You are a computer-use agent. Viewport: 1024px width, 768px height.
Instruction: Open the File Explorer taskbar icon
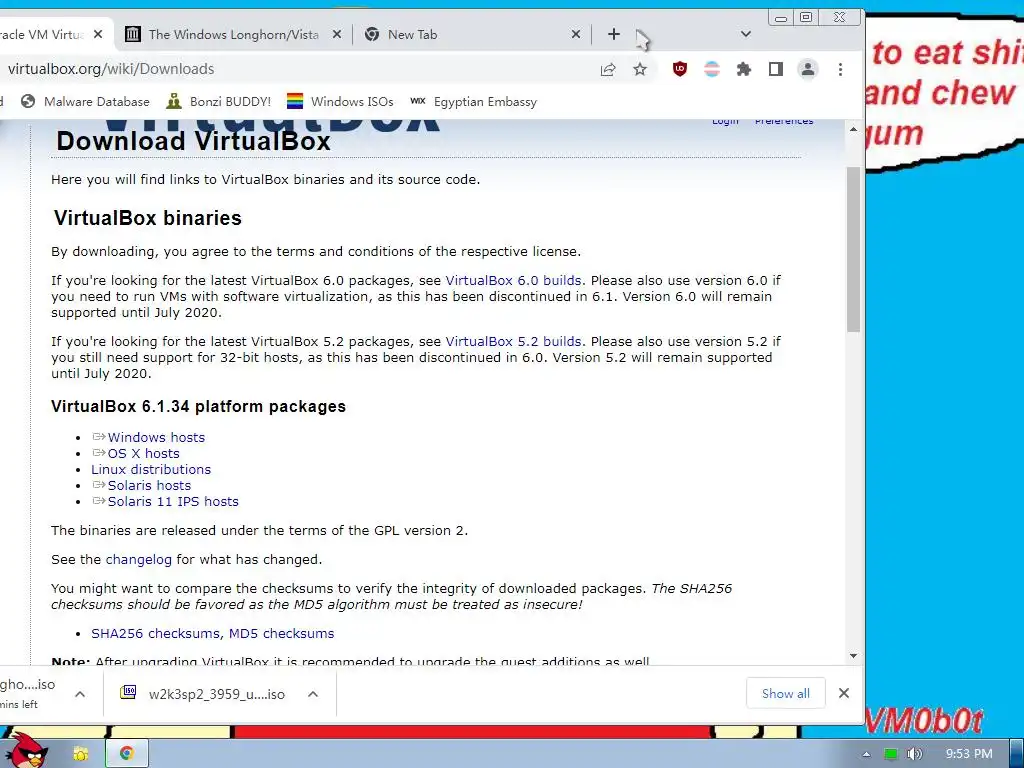pos(80,754)
